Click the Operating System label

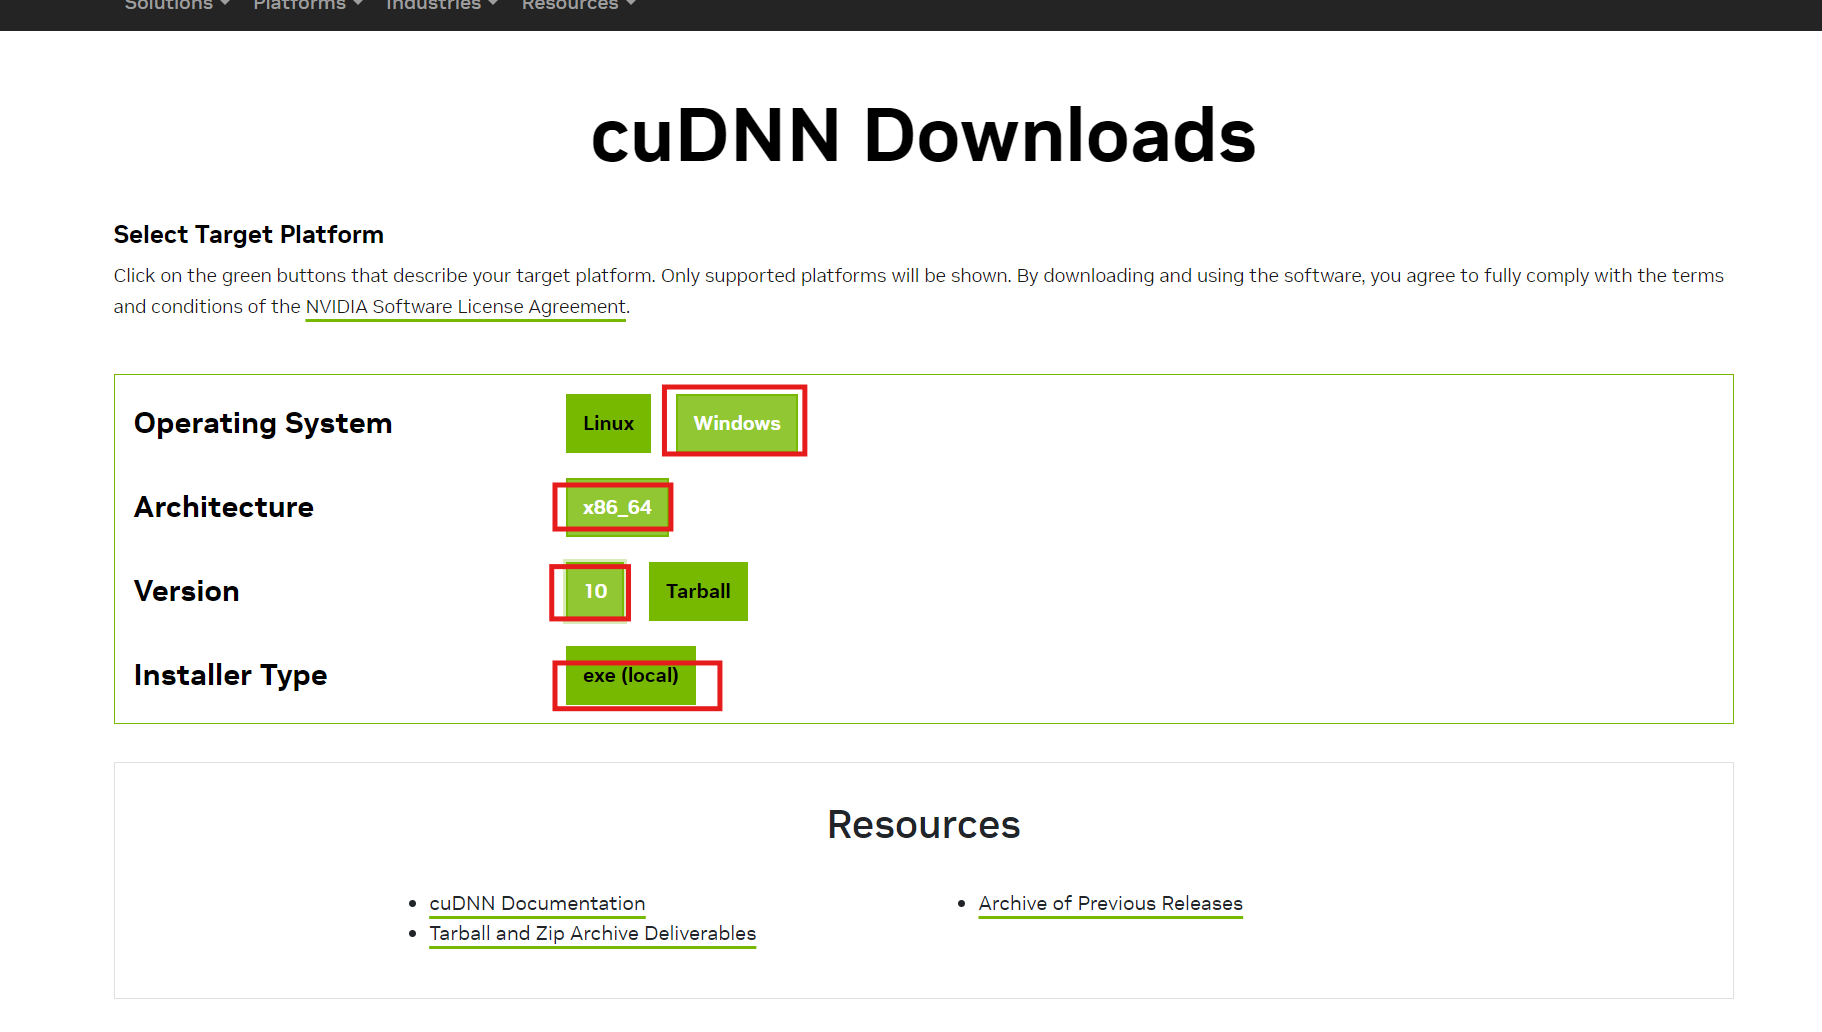263,424
